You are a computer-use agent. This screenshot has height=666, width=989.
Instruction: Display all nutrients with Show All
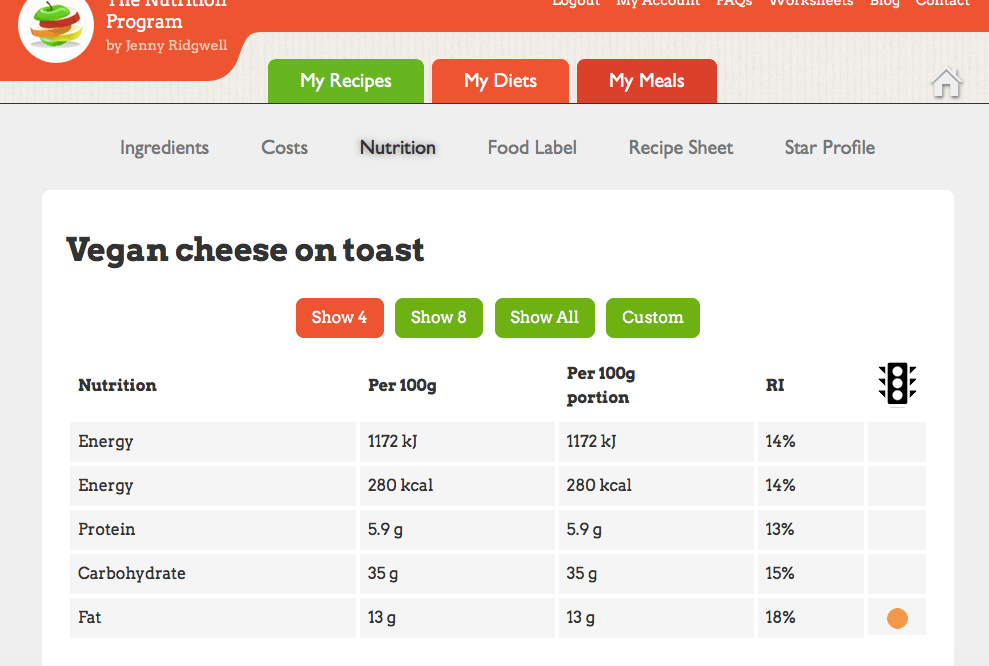click(544, 317)
